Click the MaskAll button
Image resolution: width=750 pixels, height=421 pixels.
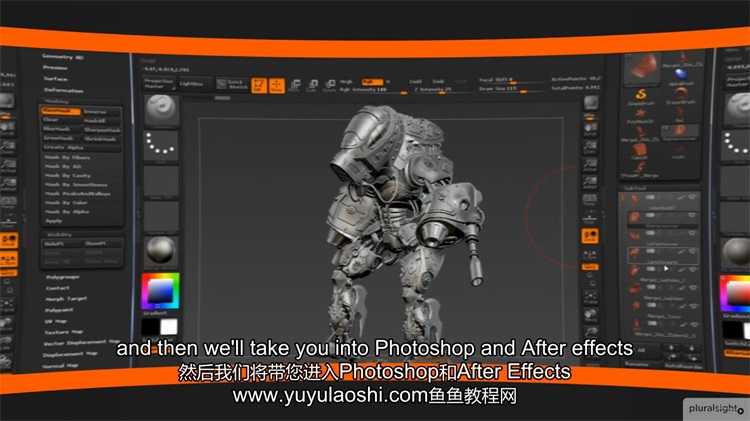tap(101, 121)
